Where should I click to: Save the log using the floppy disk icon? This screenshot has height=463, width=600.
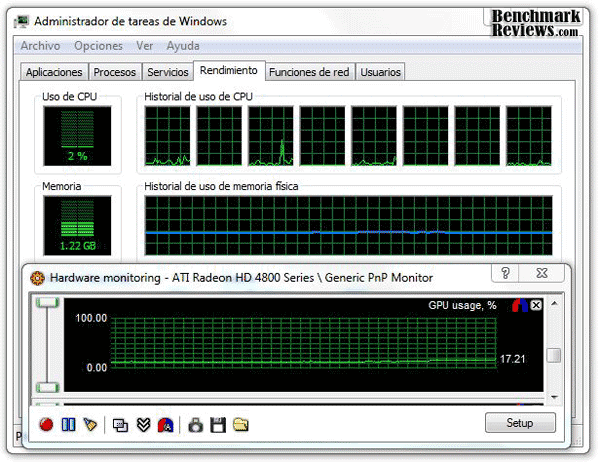[x=218, y=425]
